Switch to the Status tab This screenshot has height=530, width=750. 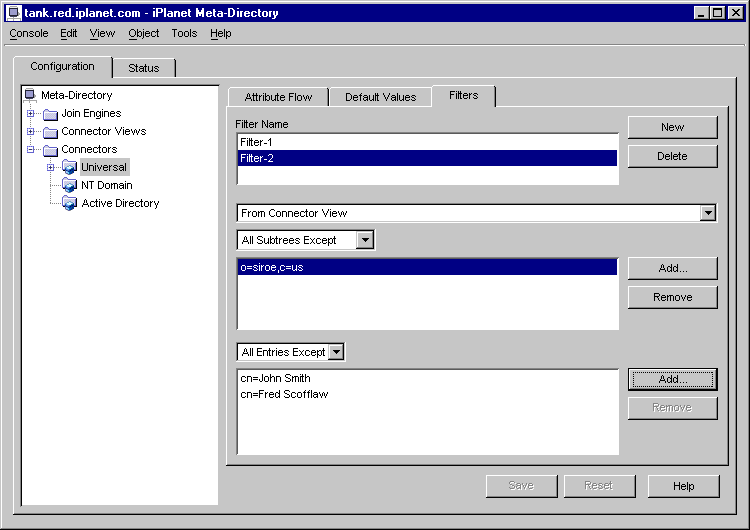click(x=144, y=68)
